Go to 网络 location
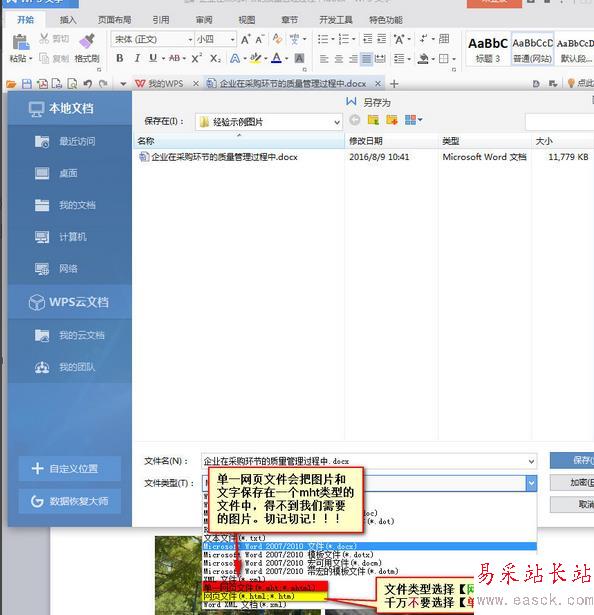 pyautogui.click(x=70, y=269)
